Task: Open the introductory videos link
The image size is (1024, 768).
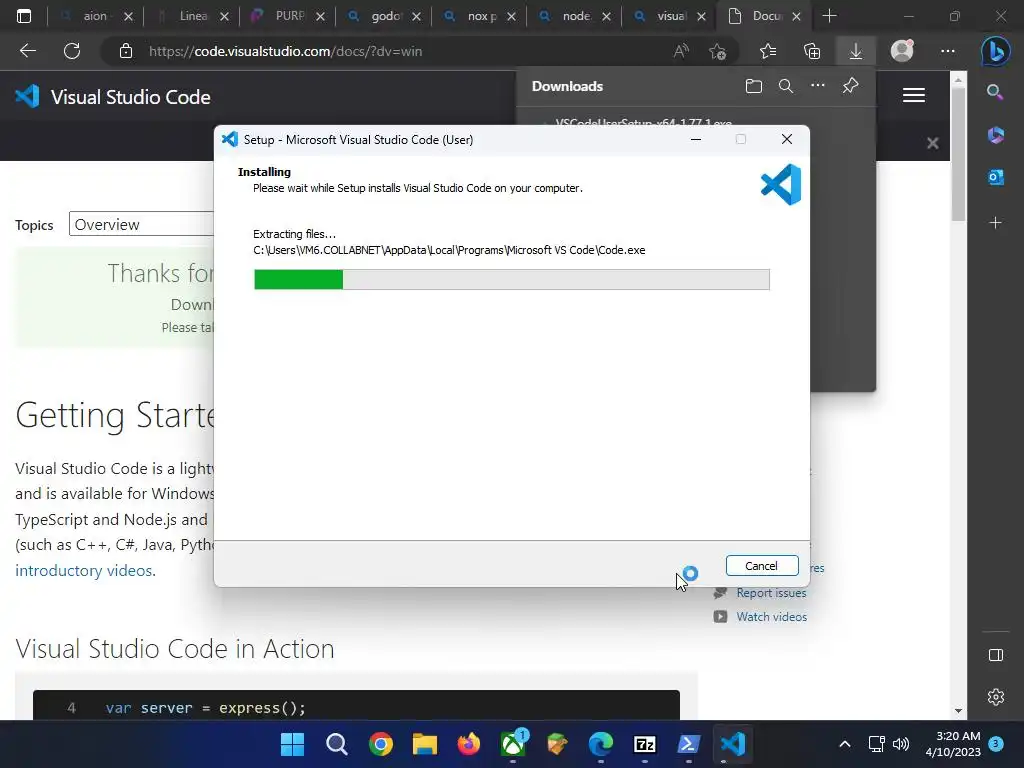Action: pos(85,570)
